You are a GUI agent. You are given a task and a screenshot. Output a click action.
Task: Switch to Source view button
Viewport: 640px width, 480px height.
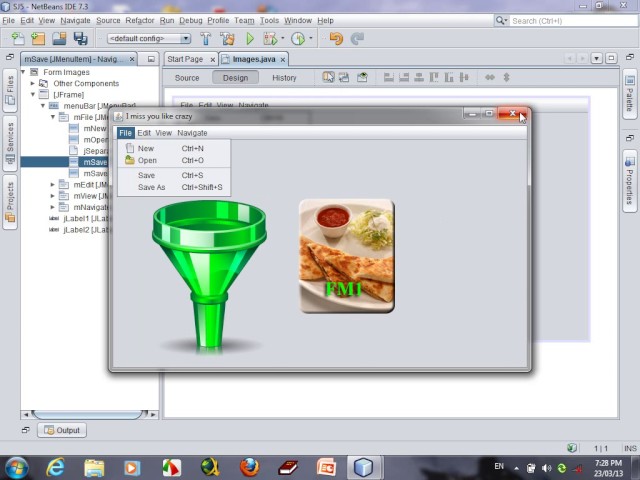click(x=187, y=78)
